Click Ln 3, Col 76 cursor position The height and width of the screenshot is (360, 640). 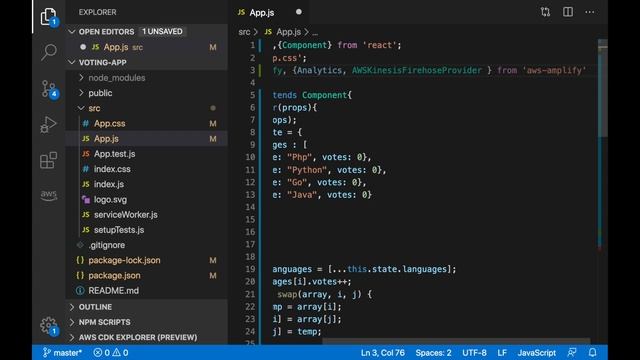(382, 353)
